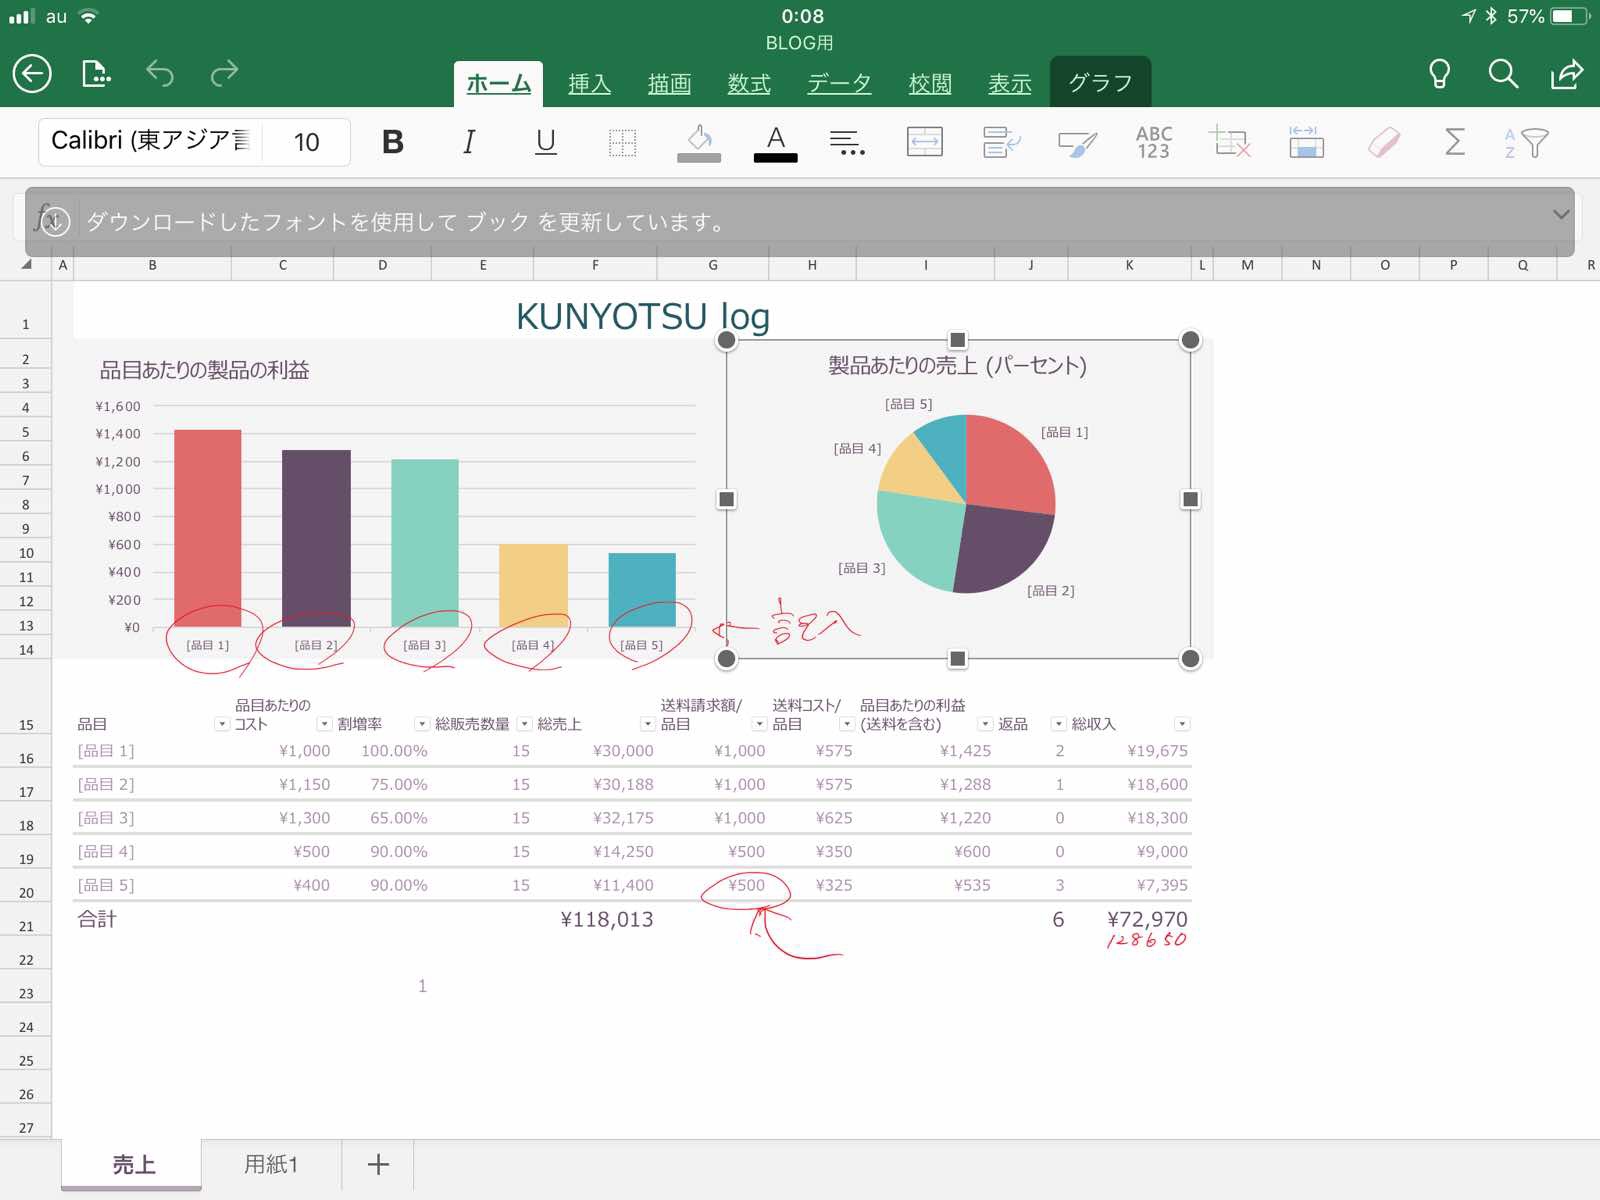This screenshot has width=1600, height=1200.
Task: Choose the fill color bucket
Action: pos(699,142)
